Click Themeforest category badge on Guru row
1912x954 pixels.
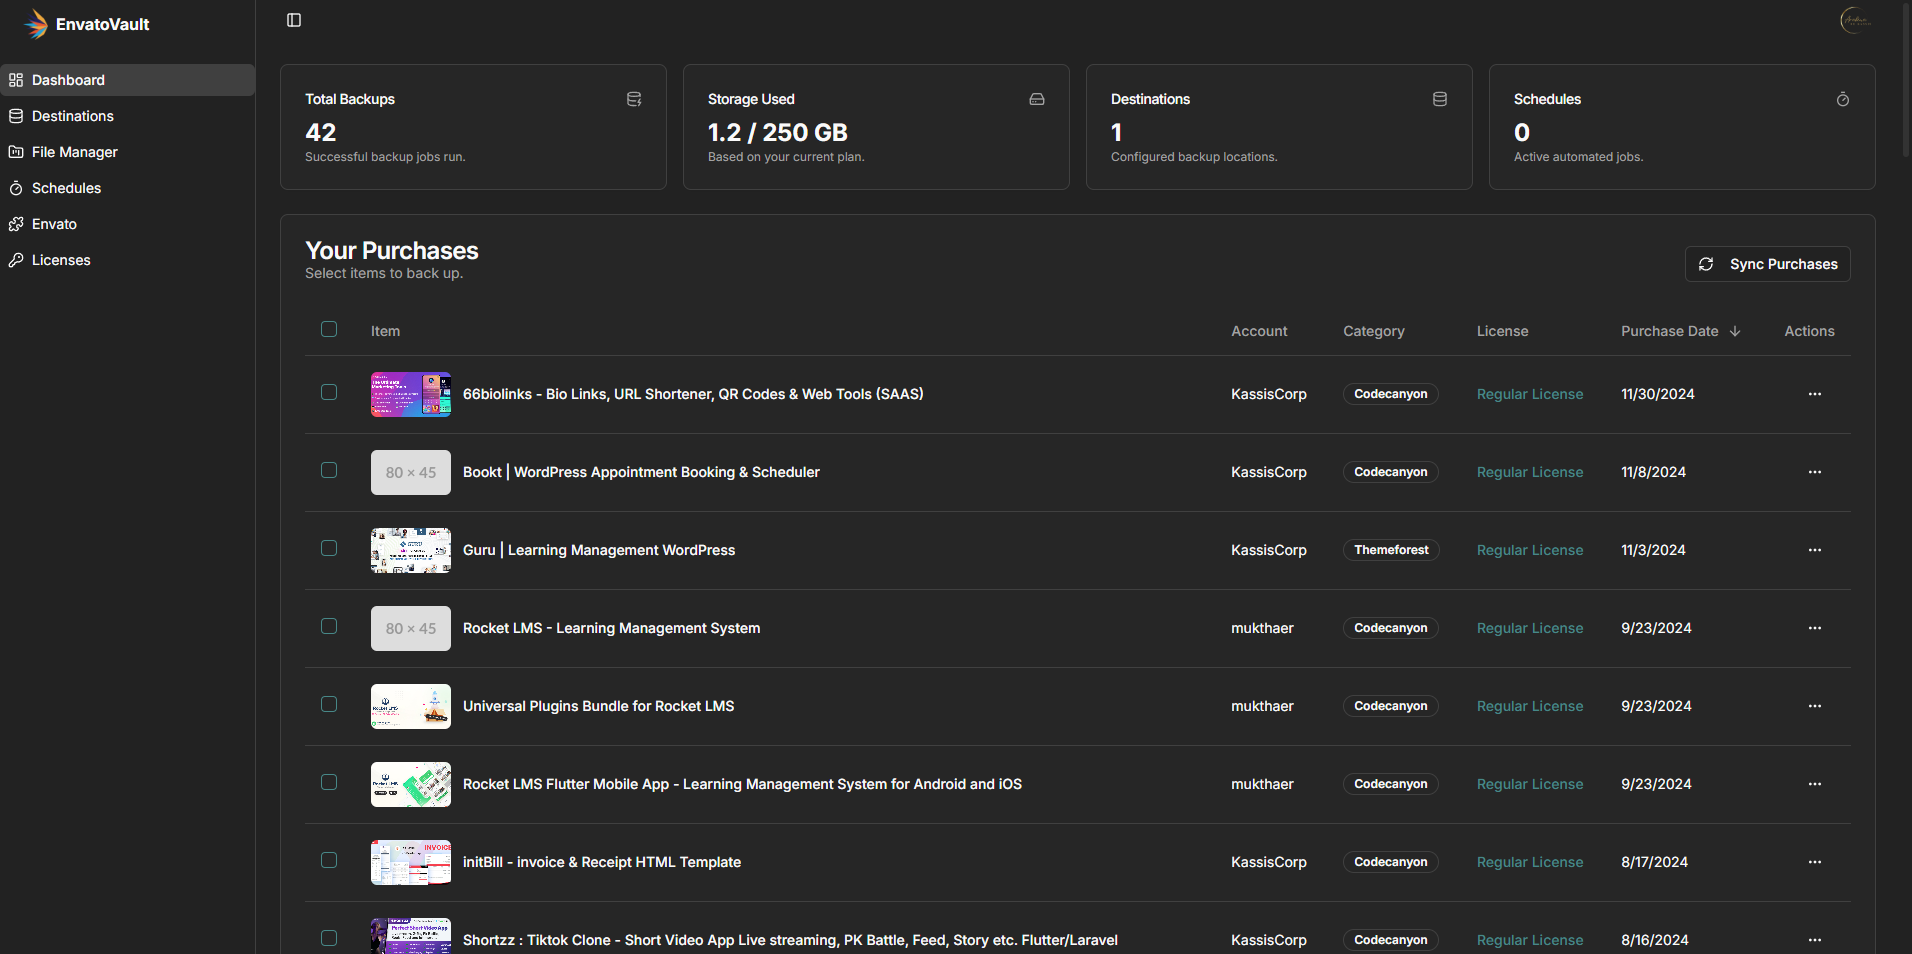pyautogui.click(x=1391, y=550)
